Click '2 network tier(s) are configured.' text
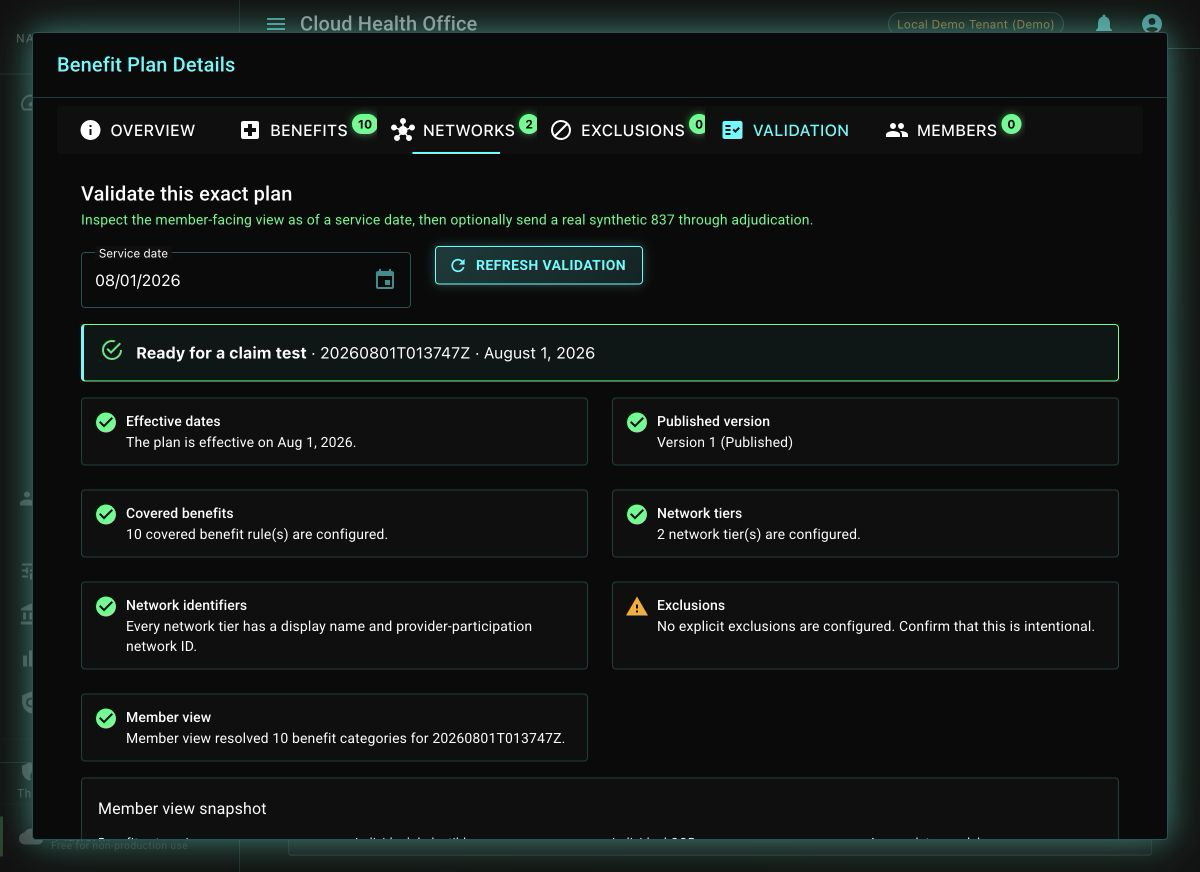The width and height of the screenshot is (1200, 872). click(758, 534)
